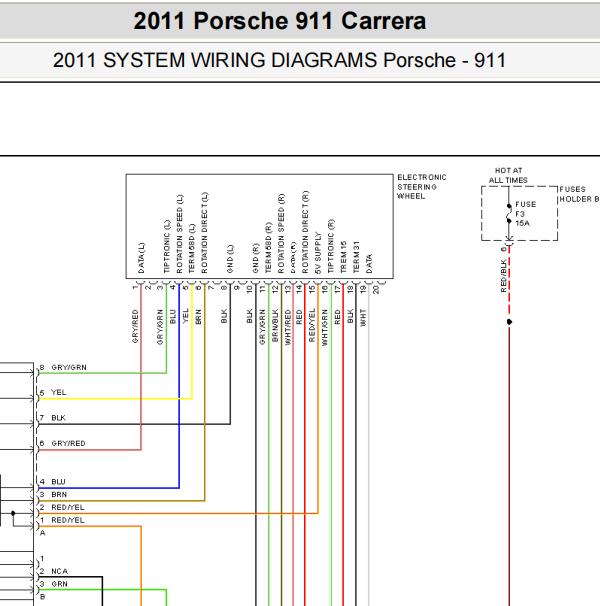Click the HOT AT ALL TIMES label

coord(508,175)
